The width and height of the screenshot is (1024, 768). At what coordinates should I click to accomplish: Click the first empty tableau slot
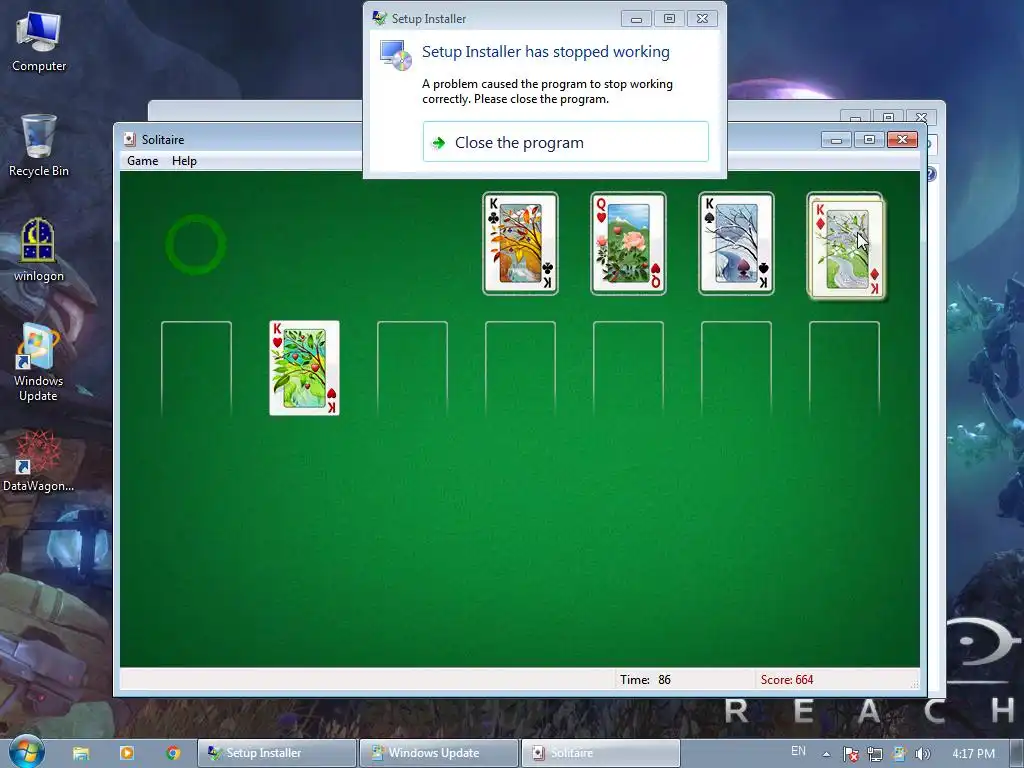tap(197, 368)
